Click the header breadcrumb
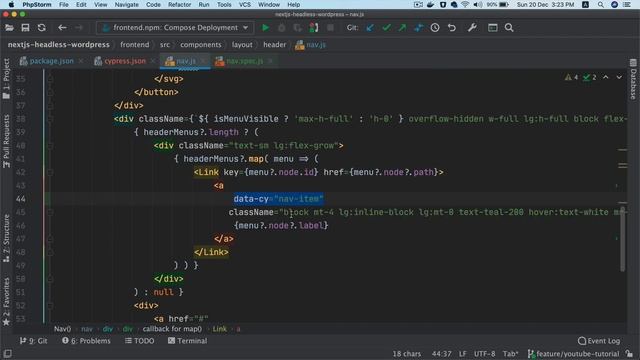This screenshot has width=640, height=360. [x=275, y=45]
